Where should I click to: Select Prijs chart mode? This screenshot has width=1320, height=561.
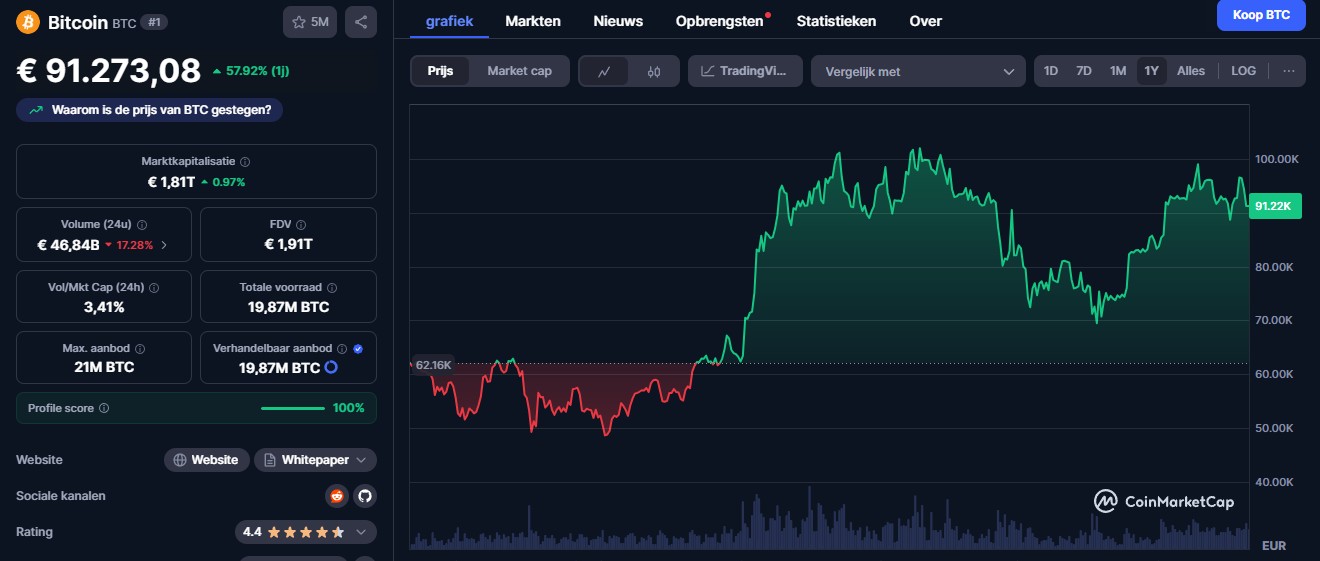(x=441, y=71)
